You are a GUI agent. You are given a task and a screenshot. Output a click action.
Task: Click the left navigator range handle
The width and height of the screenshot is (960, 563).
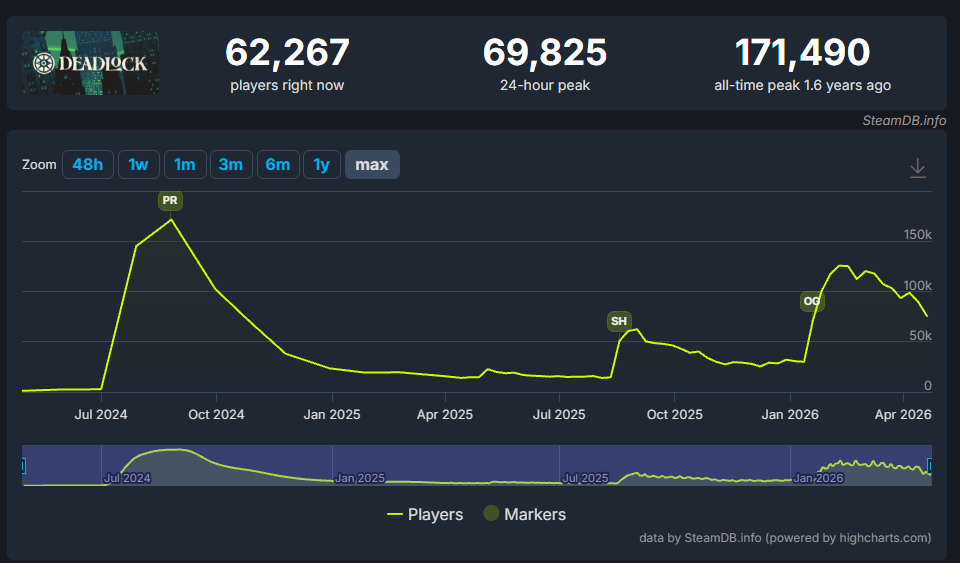coord(23,466)
